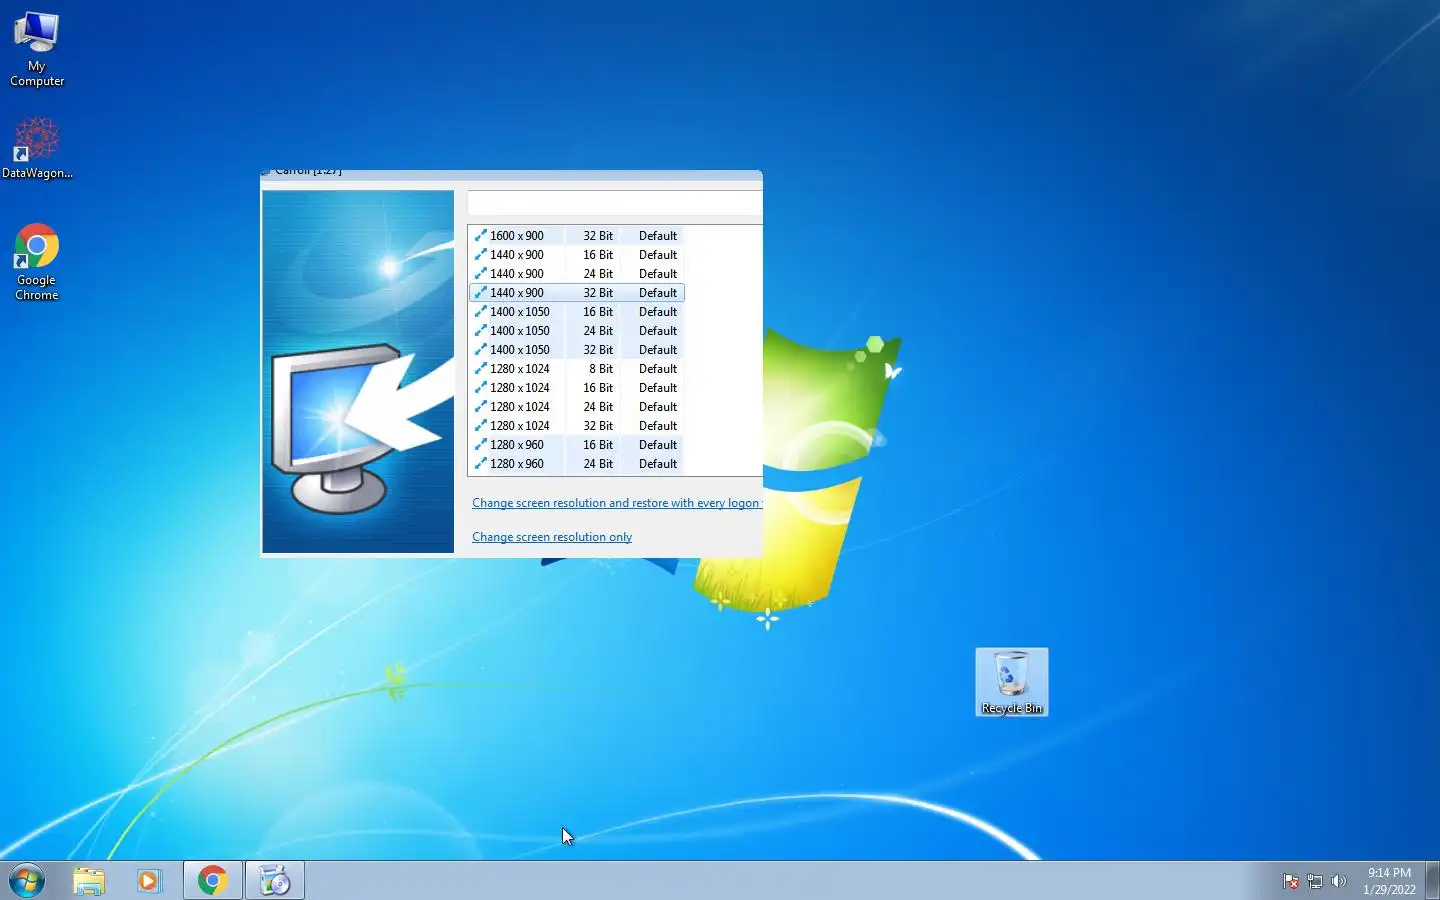Image resolution: width=1440 pixels, height=900 pixels.
Task: Choose the 1440 x 900 24 Bit entry
Action: 577,274
